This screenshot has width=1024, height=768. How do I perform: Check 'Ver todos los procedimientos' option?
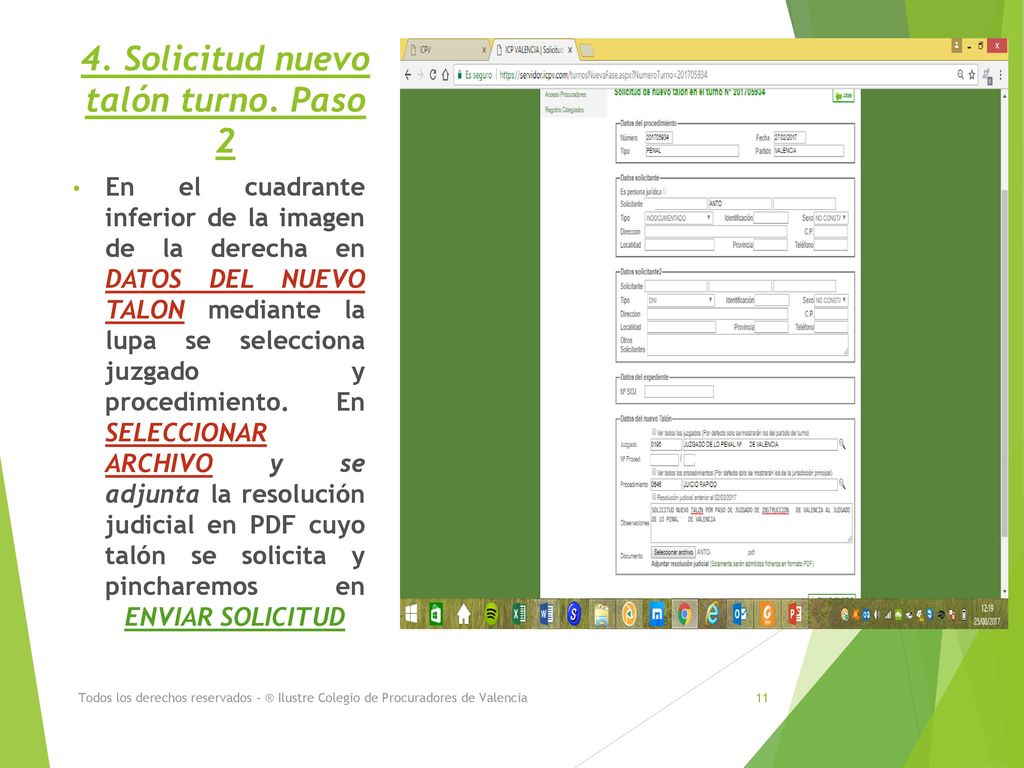point(654,472)
